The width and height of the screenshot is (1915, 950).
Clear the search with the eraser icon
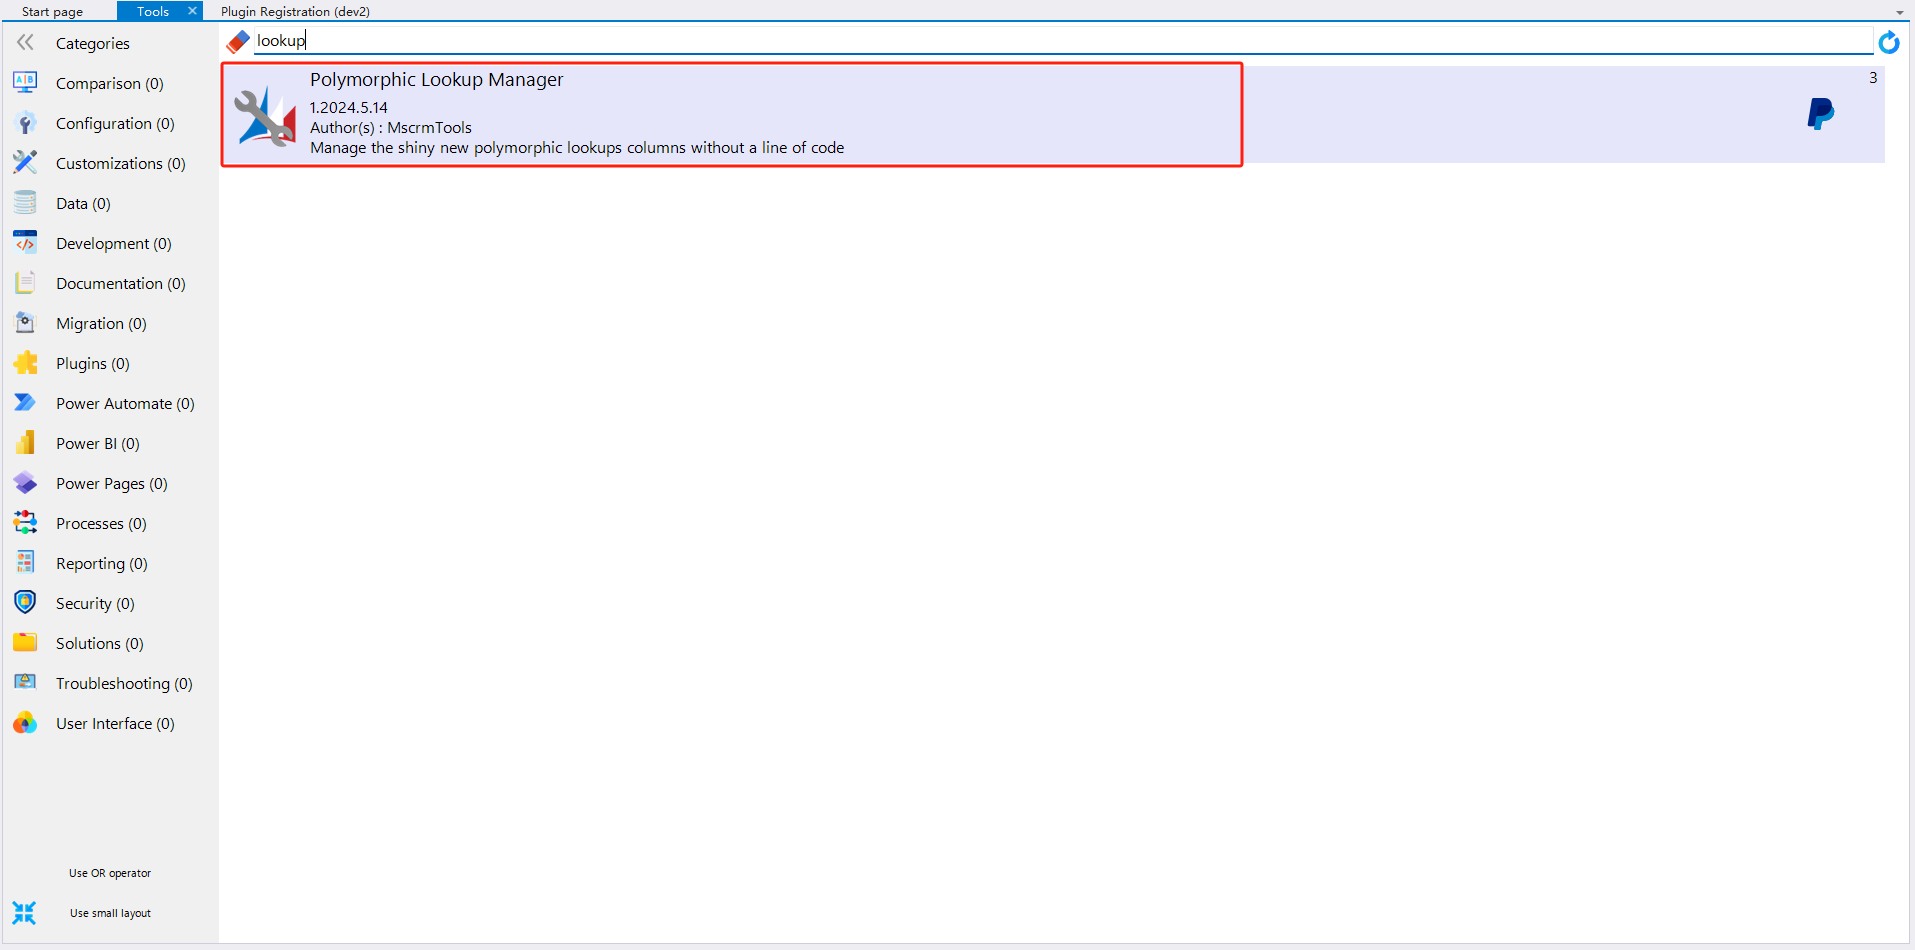(x=238, y=41)
